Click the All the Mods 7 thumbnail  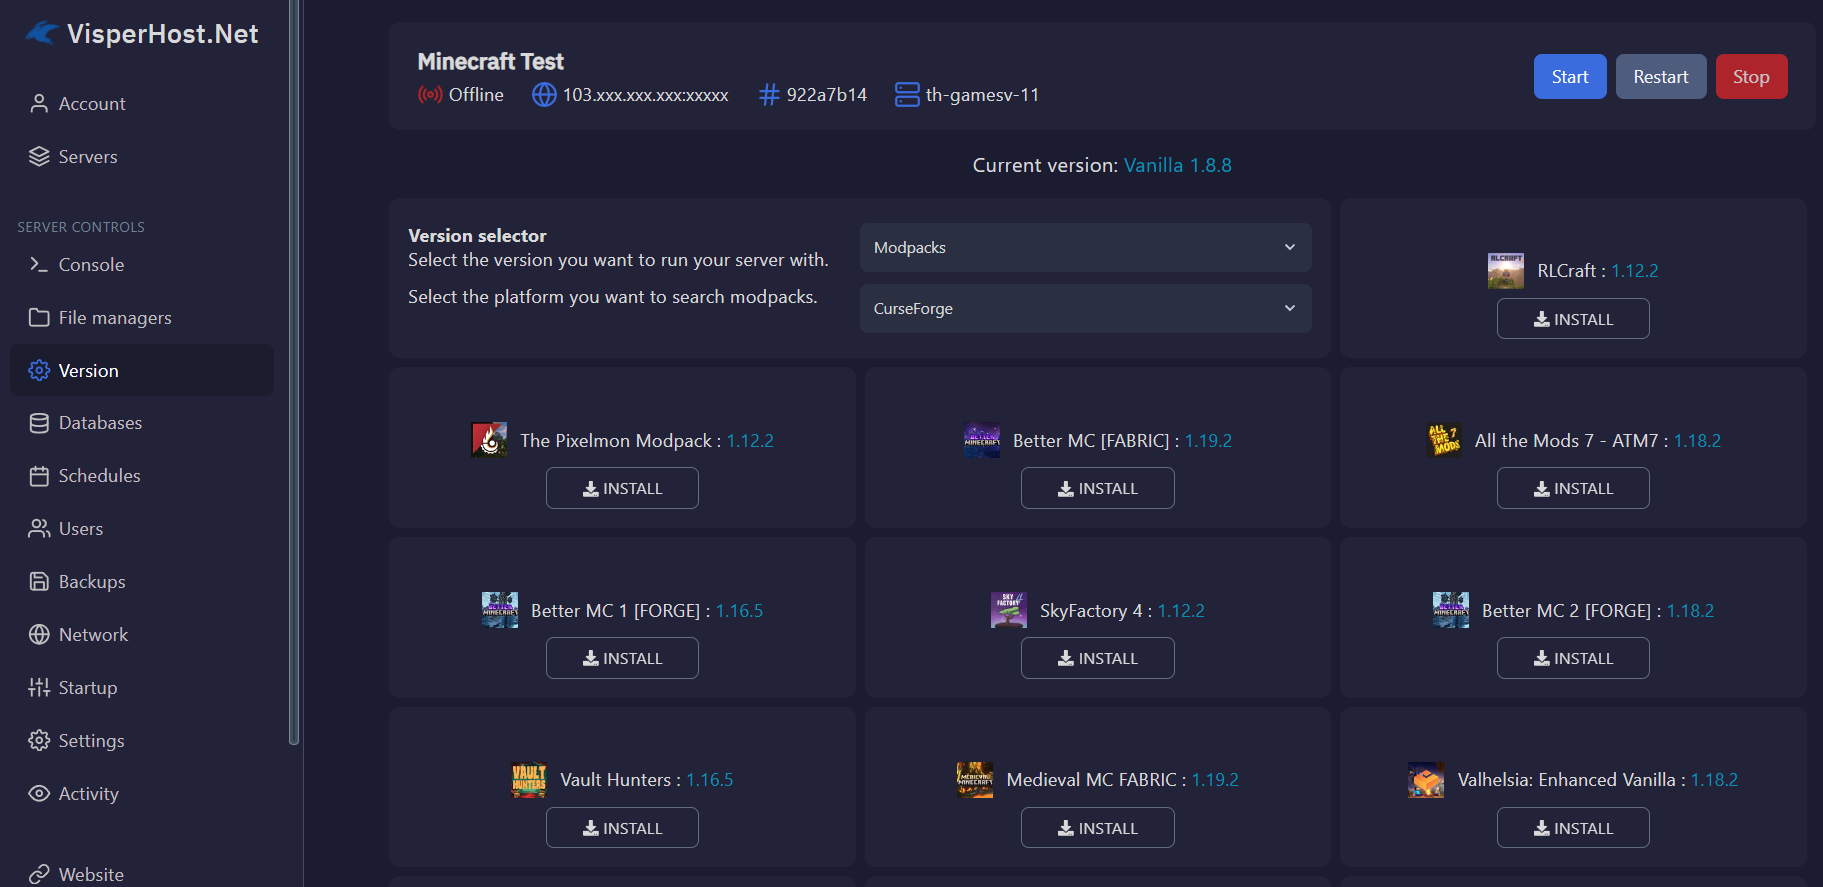[x=1444, y=440]
